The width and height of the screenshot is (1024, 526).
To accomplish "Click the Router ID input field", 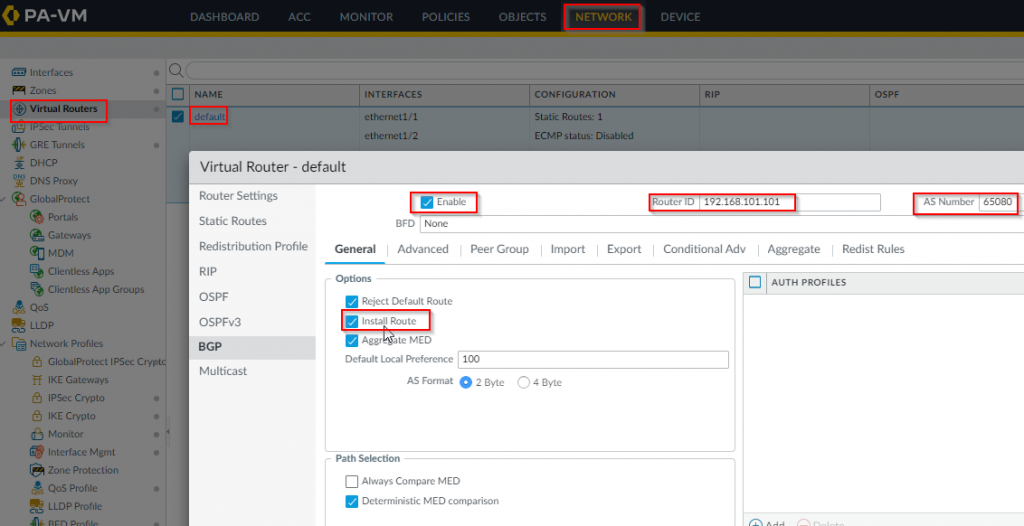I will click(790, 202).
